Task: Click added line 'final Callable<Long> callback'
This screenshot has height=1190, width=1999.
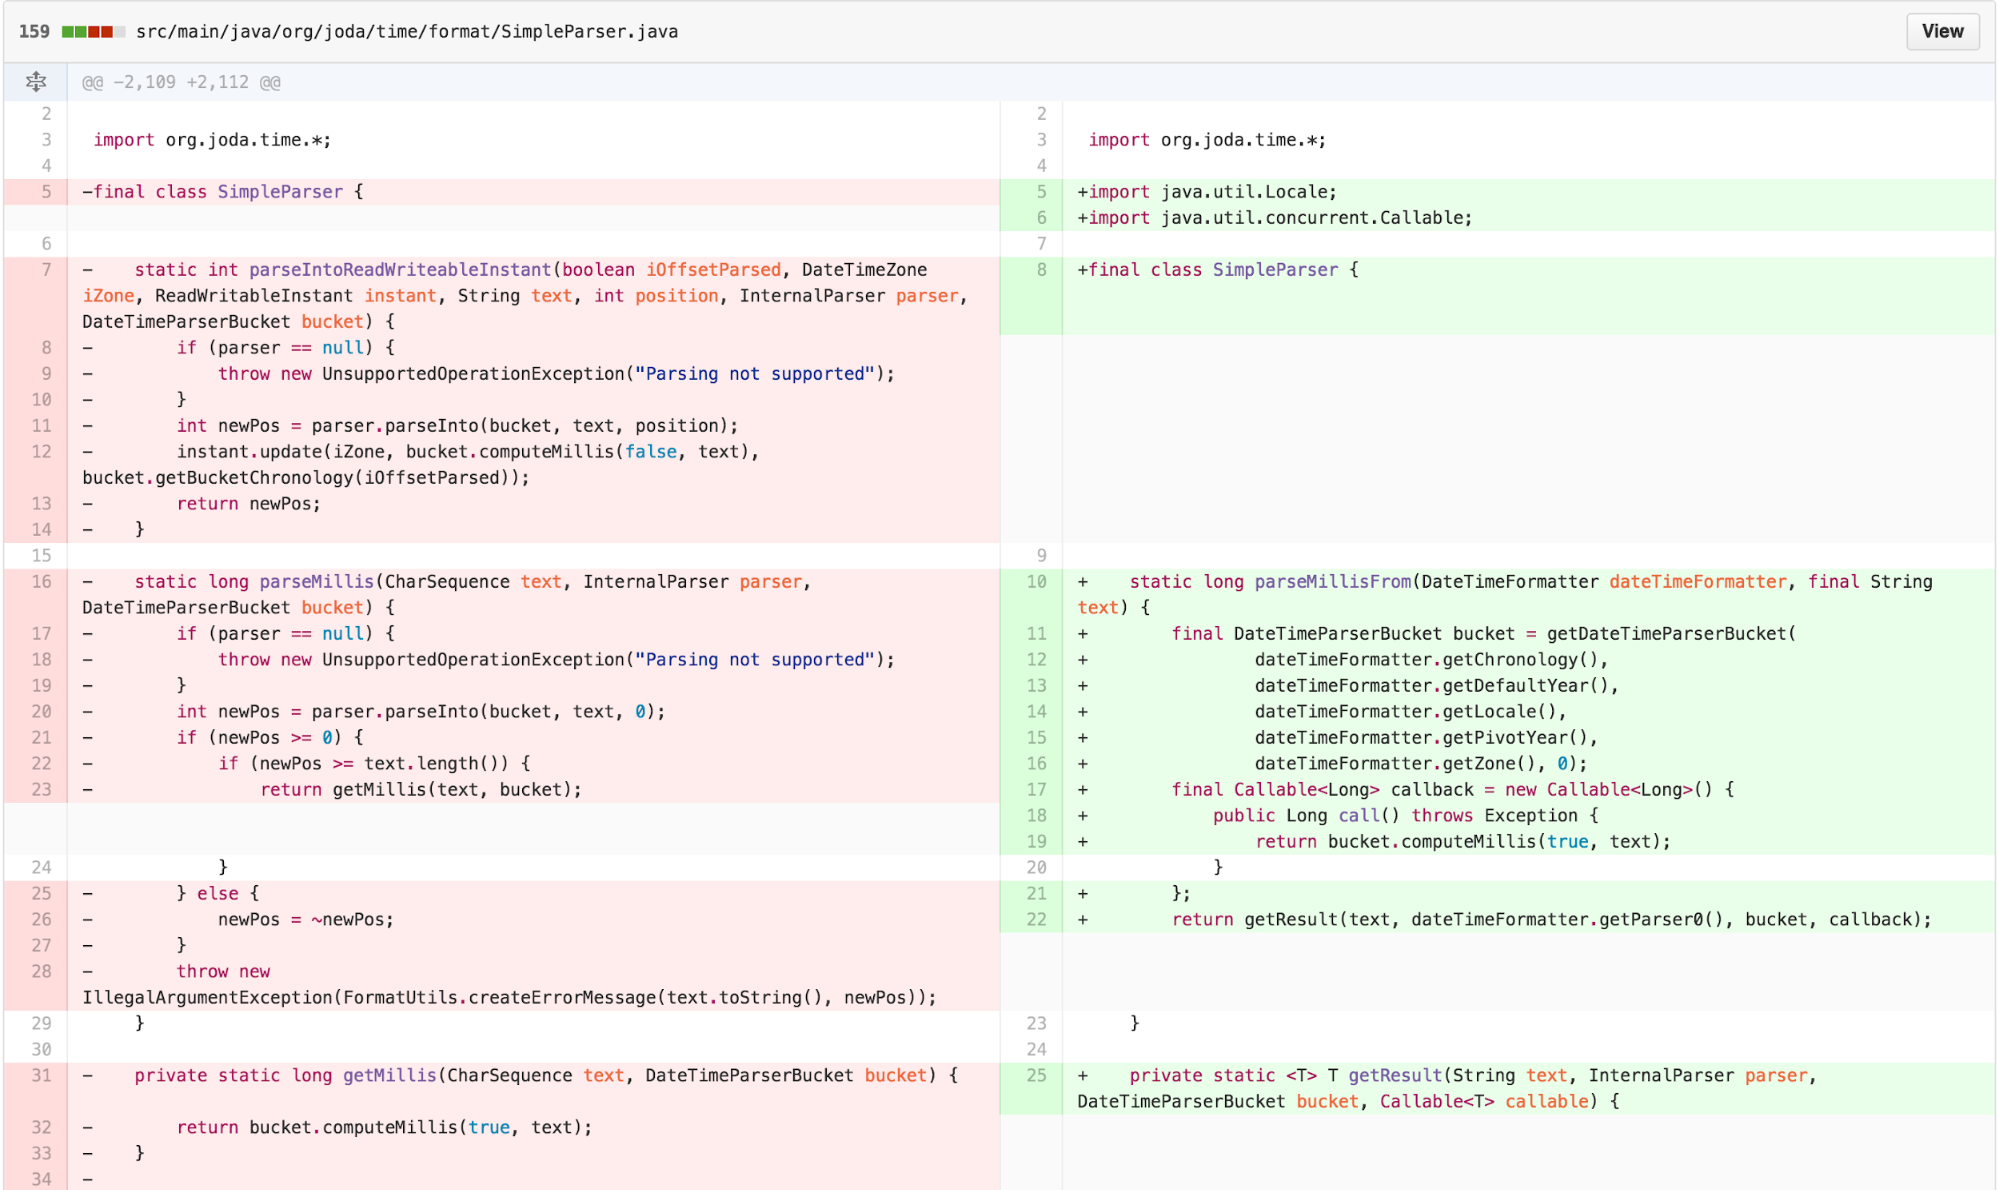Action: click(x=1529, y=790)
